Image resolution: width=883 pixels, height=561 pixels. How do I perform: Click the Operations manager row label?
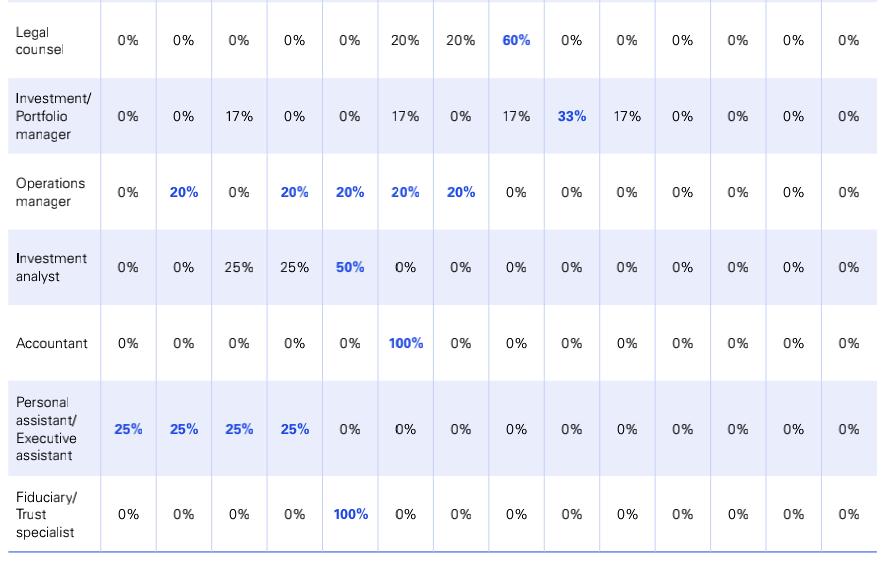coord(50,192)
